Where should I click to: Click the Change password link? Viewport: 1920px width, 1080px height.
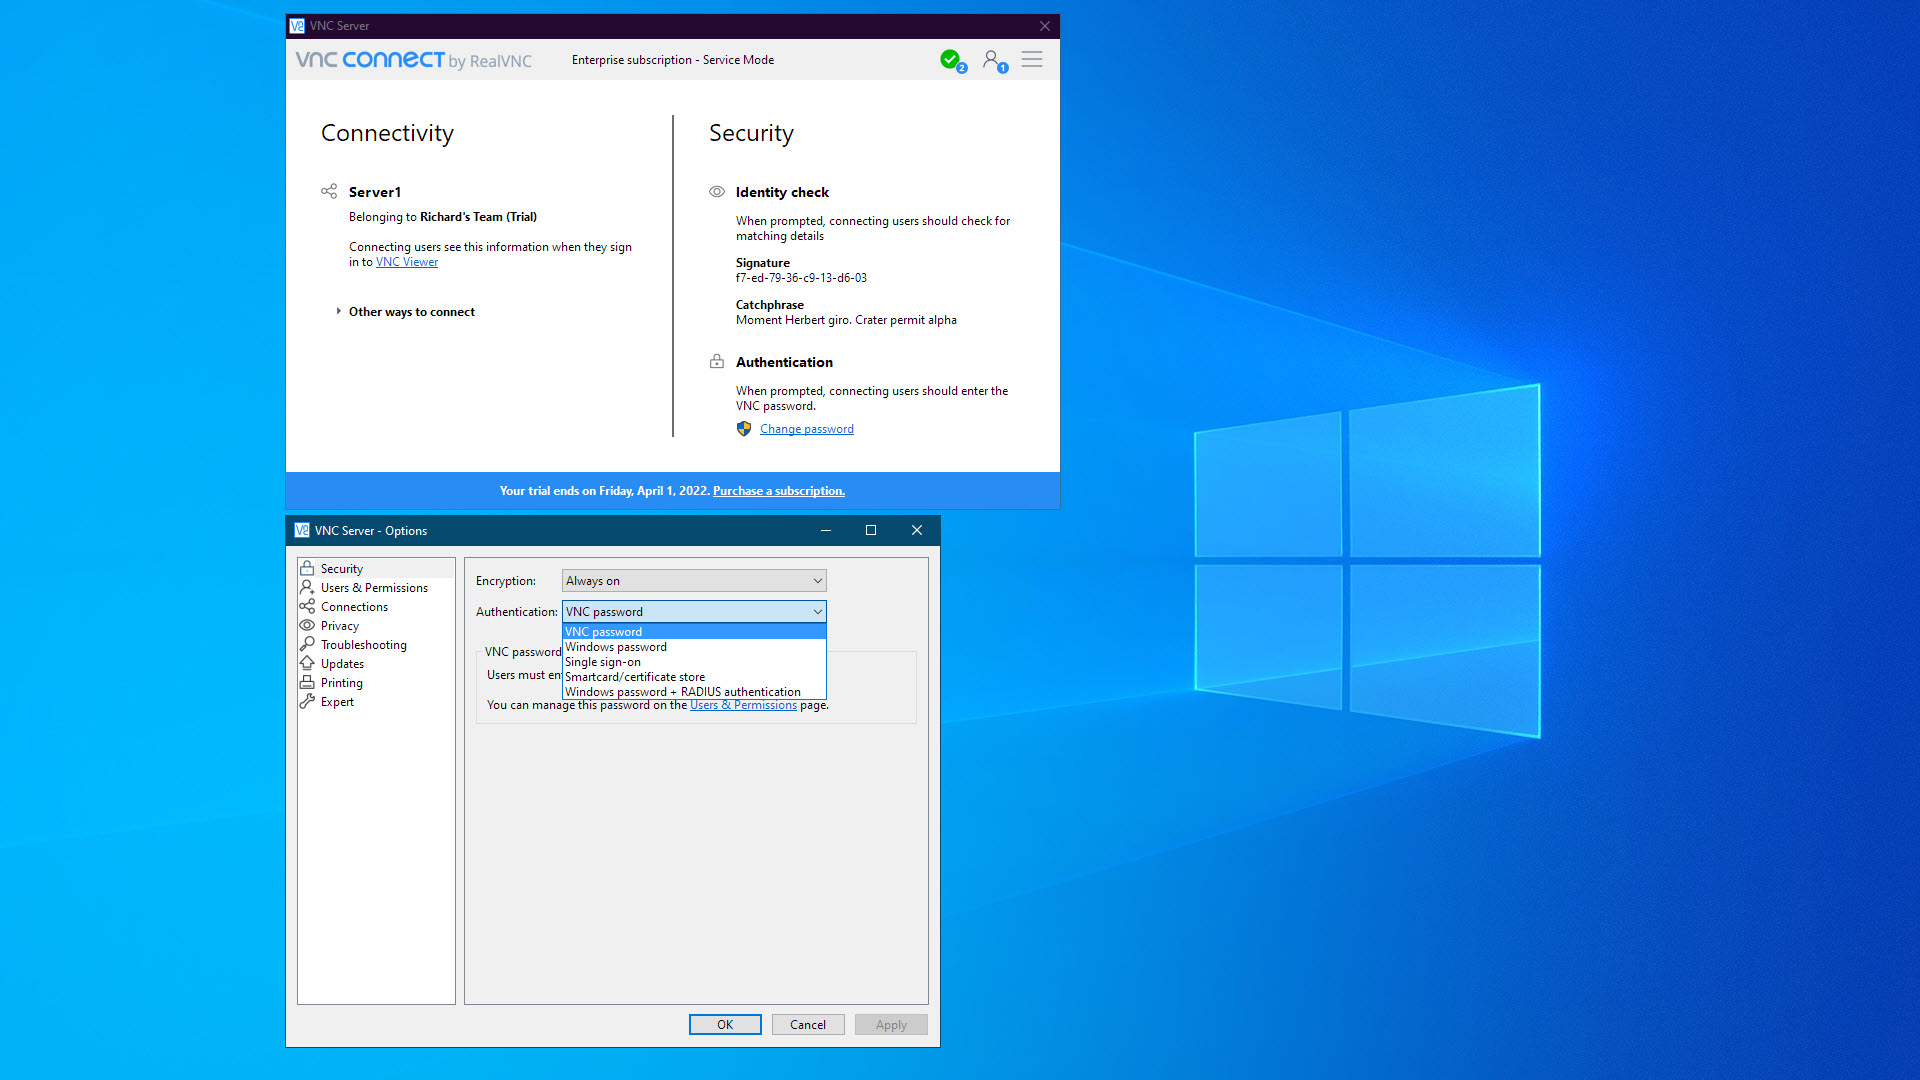(x=806, y=429)
